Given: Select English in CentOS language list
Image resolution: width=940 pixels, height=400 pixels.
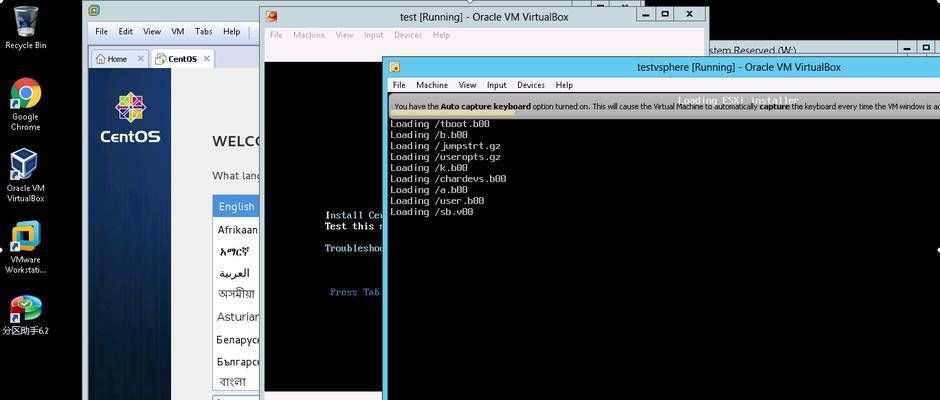Looking at the screenshot, I should tap(236, 206).
